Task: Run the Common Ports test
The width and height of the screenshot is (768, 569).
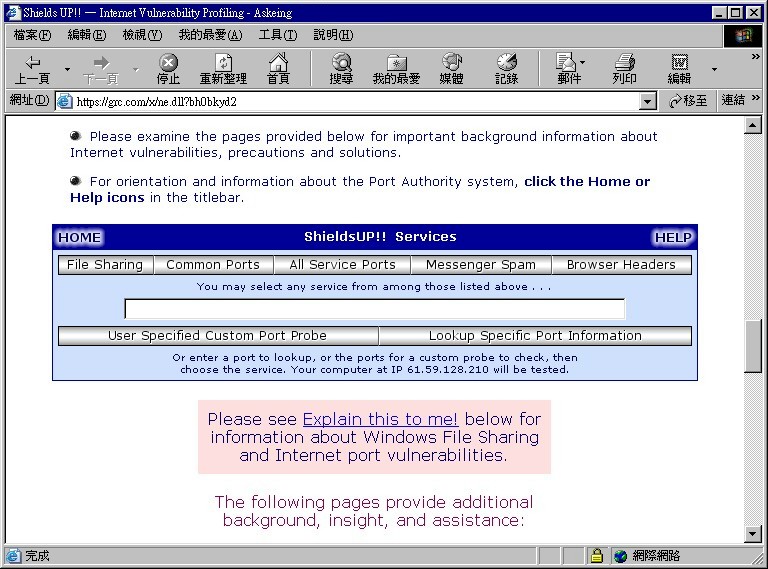Action: (213, 265)
